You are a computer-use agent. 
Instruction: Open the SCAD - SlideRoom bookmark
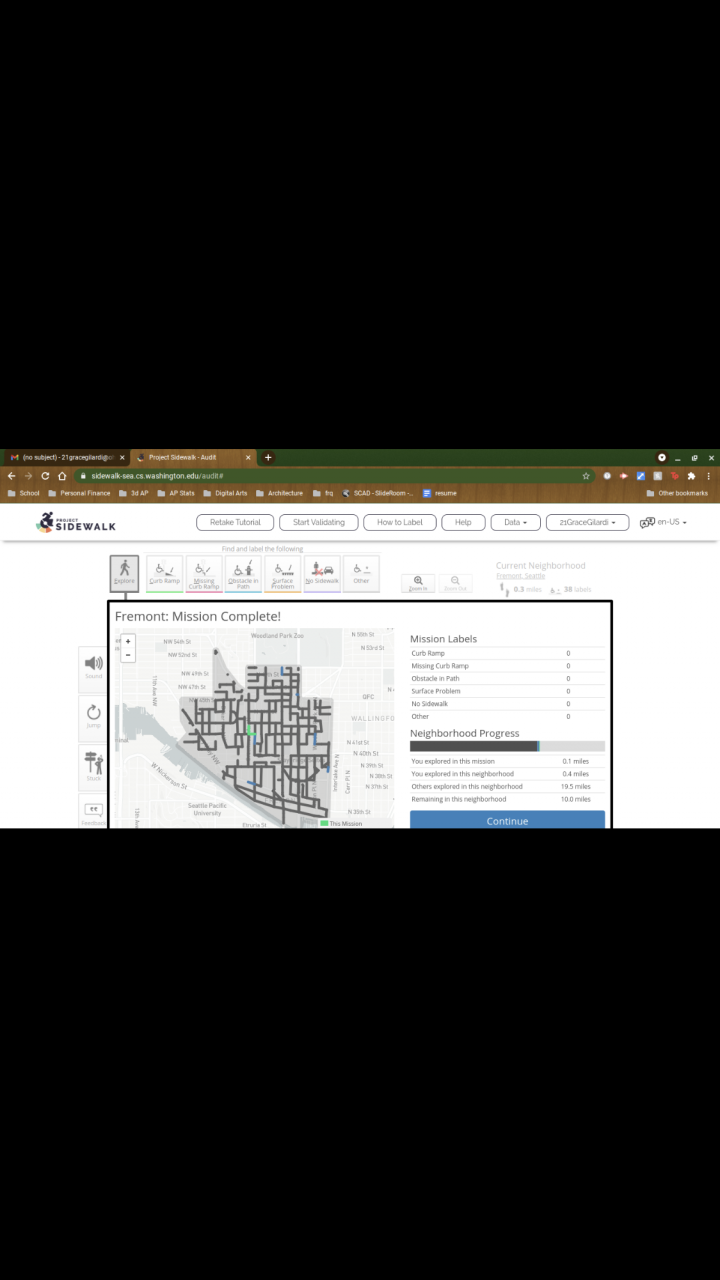pos(377,493)
